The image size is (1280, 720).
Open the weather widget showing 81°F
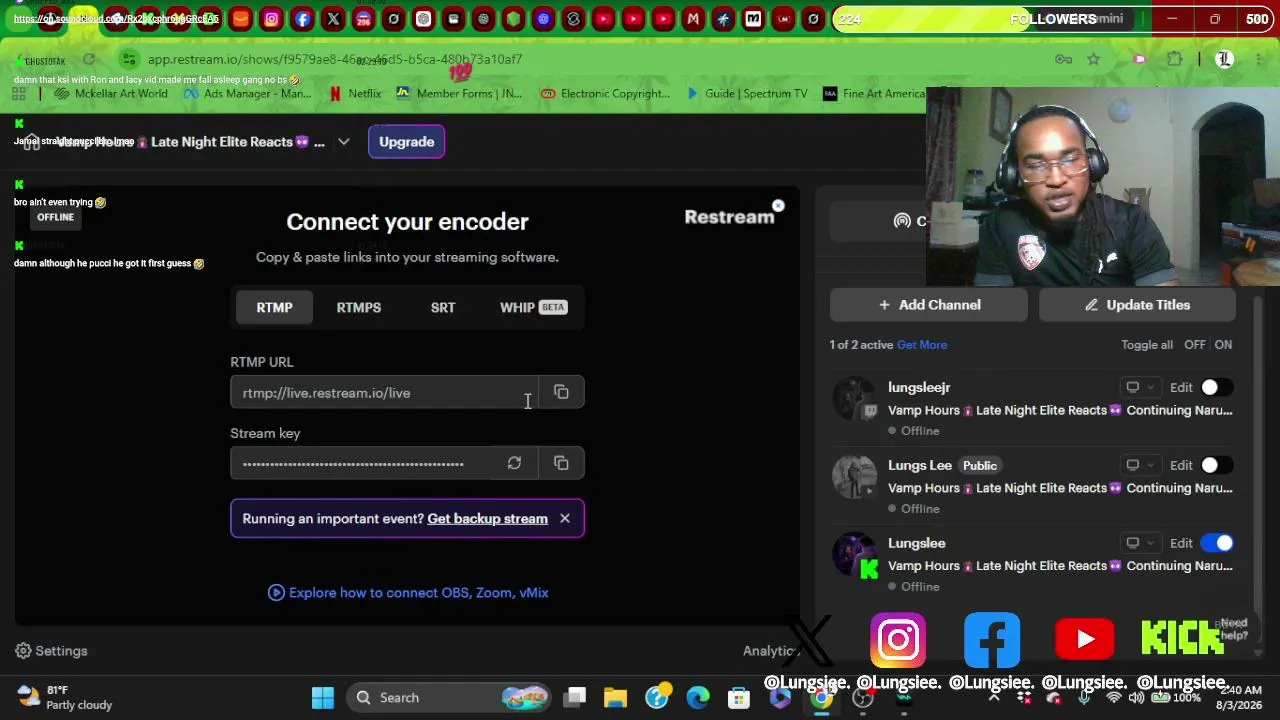66,697
